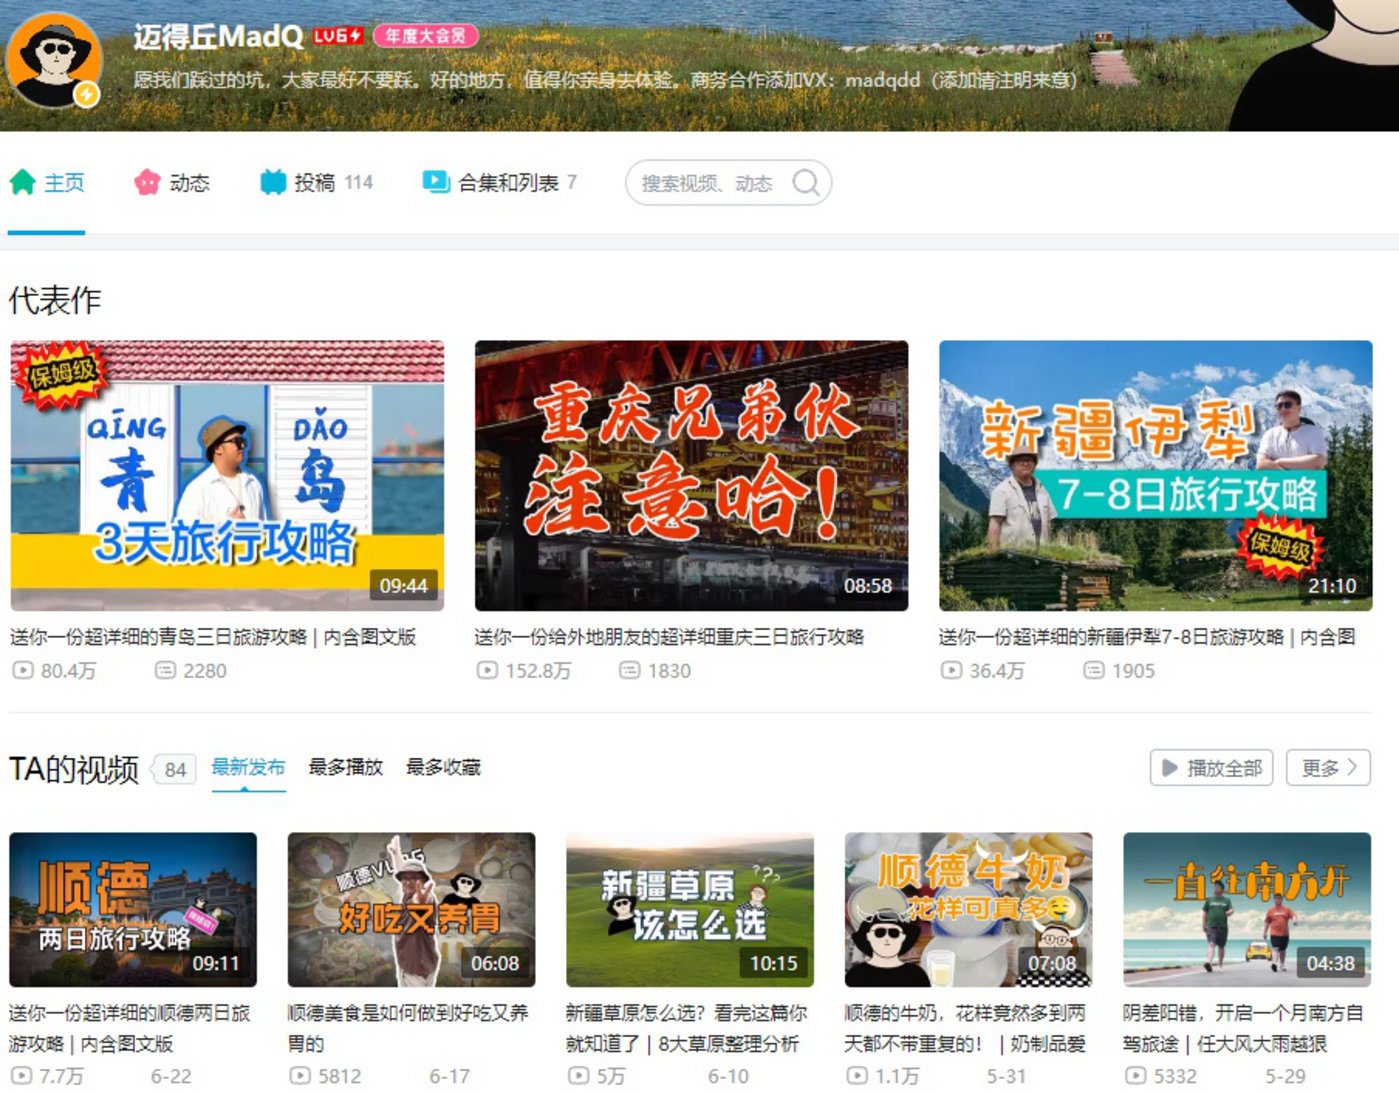The width and height of the screenshot is (1399, 1094).
Task: Open the 顺德两日旅行攻略 video thumbnail
Action: (x=133, y=910)
